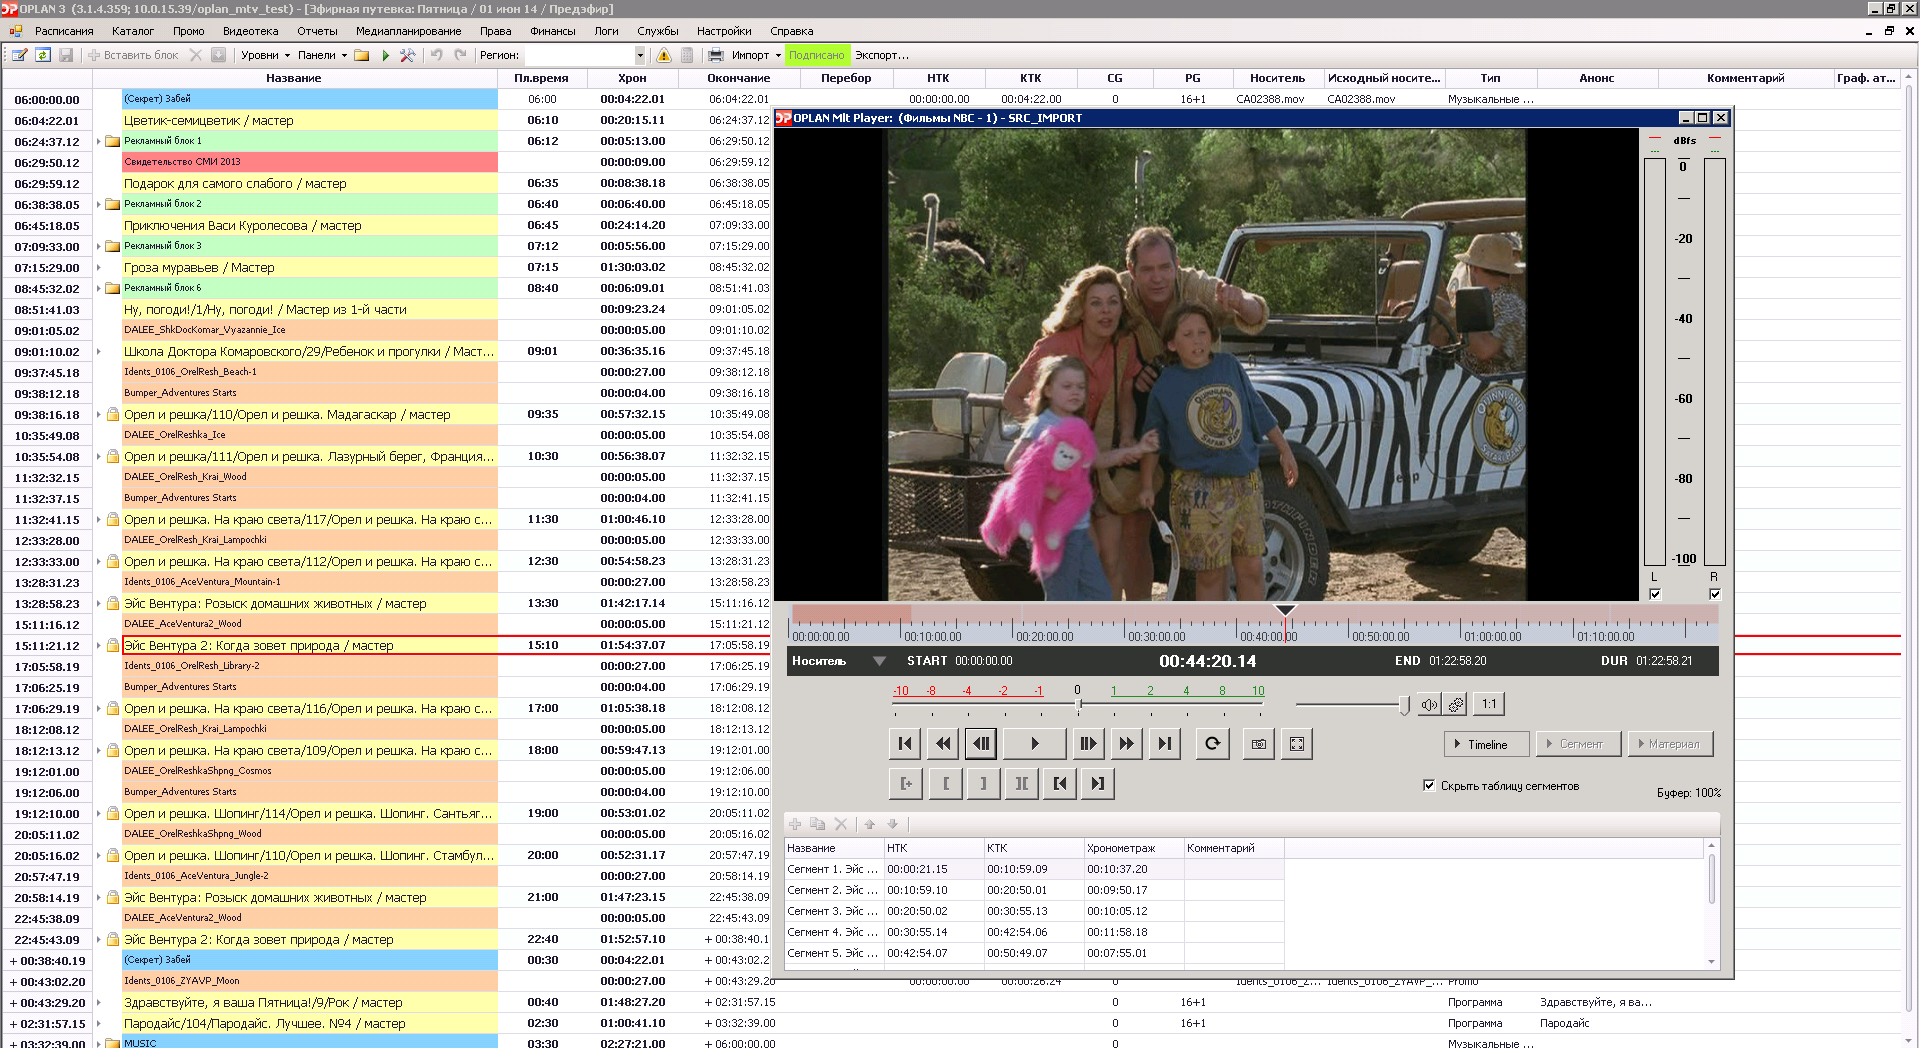1920x1048 pixels.
Task: Open the Настройки menu
Action: coord(724,31)
